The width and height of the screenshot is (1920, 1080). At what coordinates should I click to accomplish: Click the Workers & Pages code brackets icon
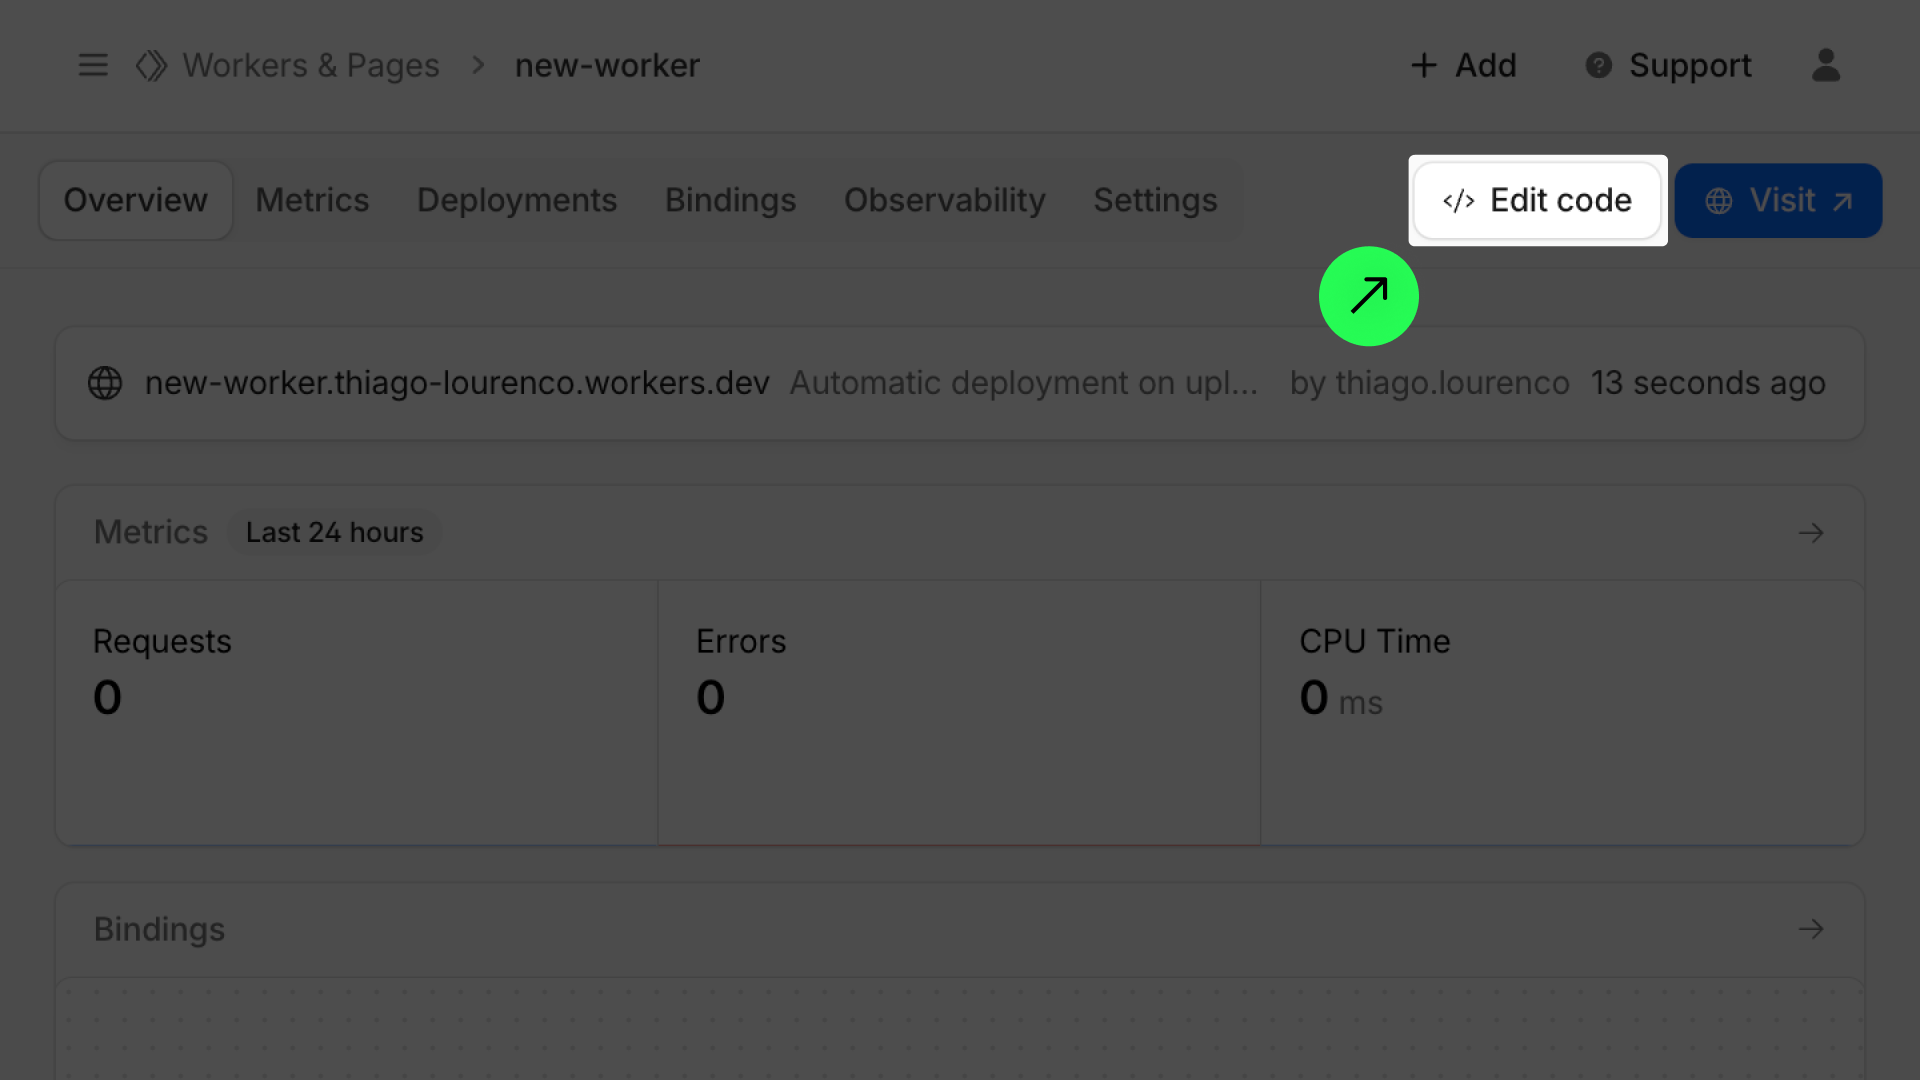[x=151, y=64]
